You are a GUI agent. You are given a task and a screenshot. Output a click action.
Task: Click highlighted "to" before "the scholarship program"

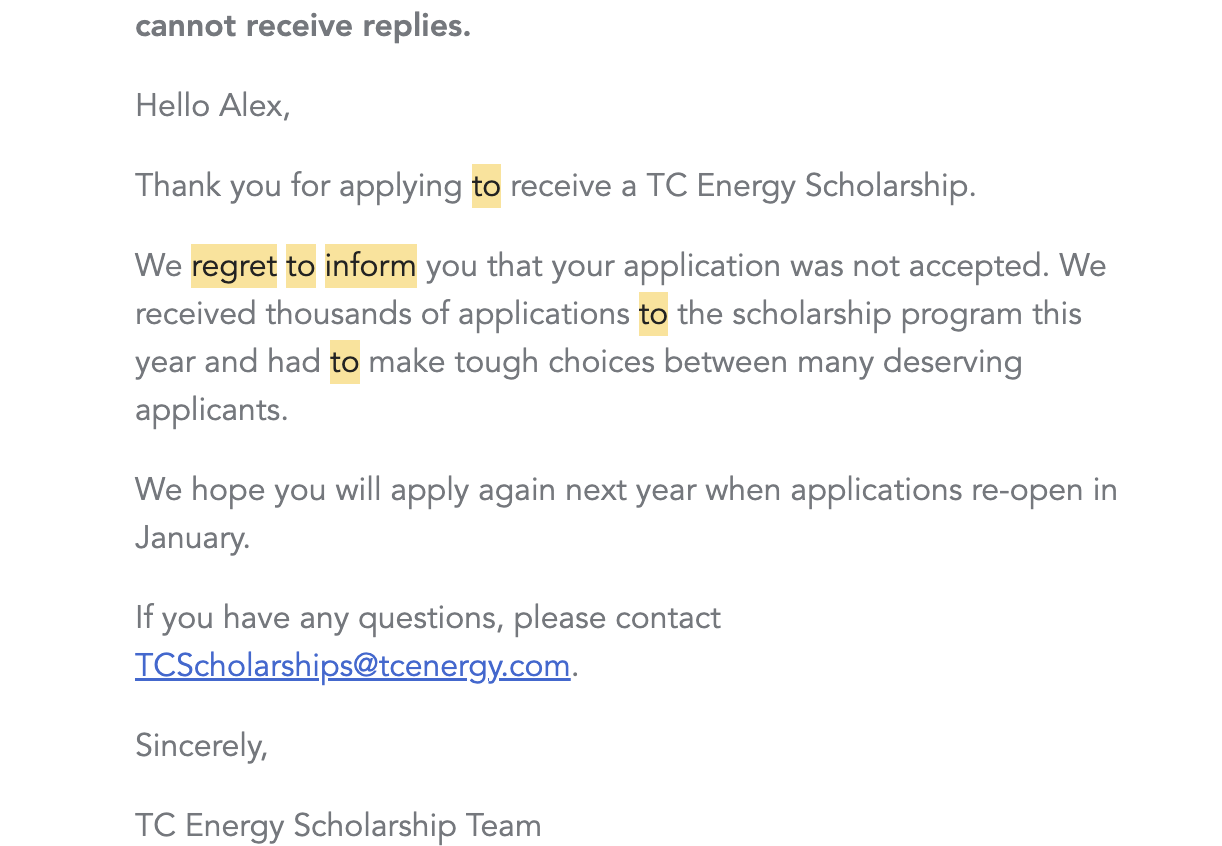point(653,314)
